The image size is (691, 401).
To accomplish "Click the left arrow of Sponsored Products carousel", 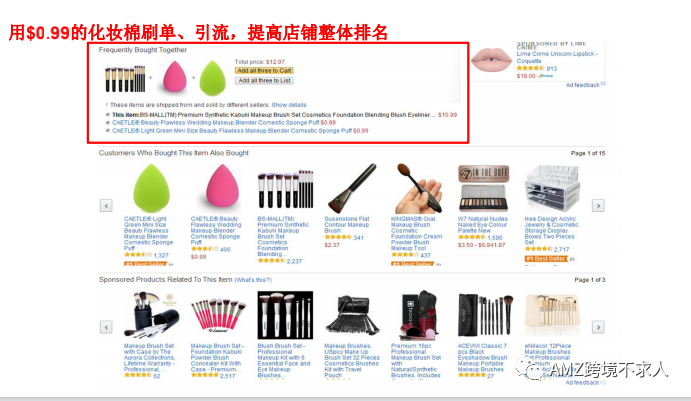I will (106, 327).
